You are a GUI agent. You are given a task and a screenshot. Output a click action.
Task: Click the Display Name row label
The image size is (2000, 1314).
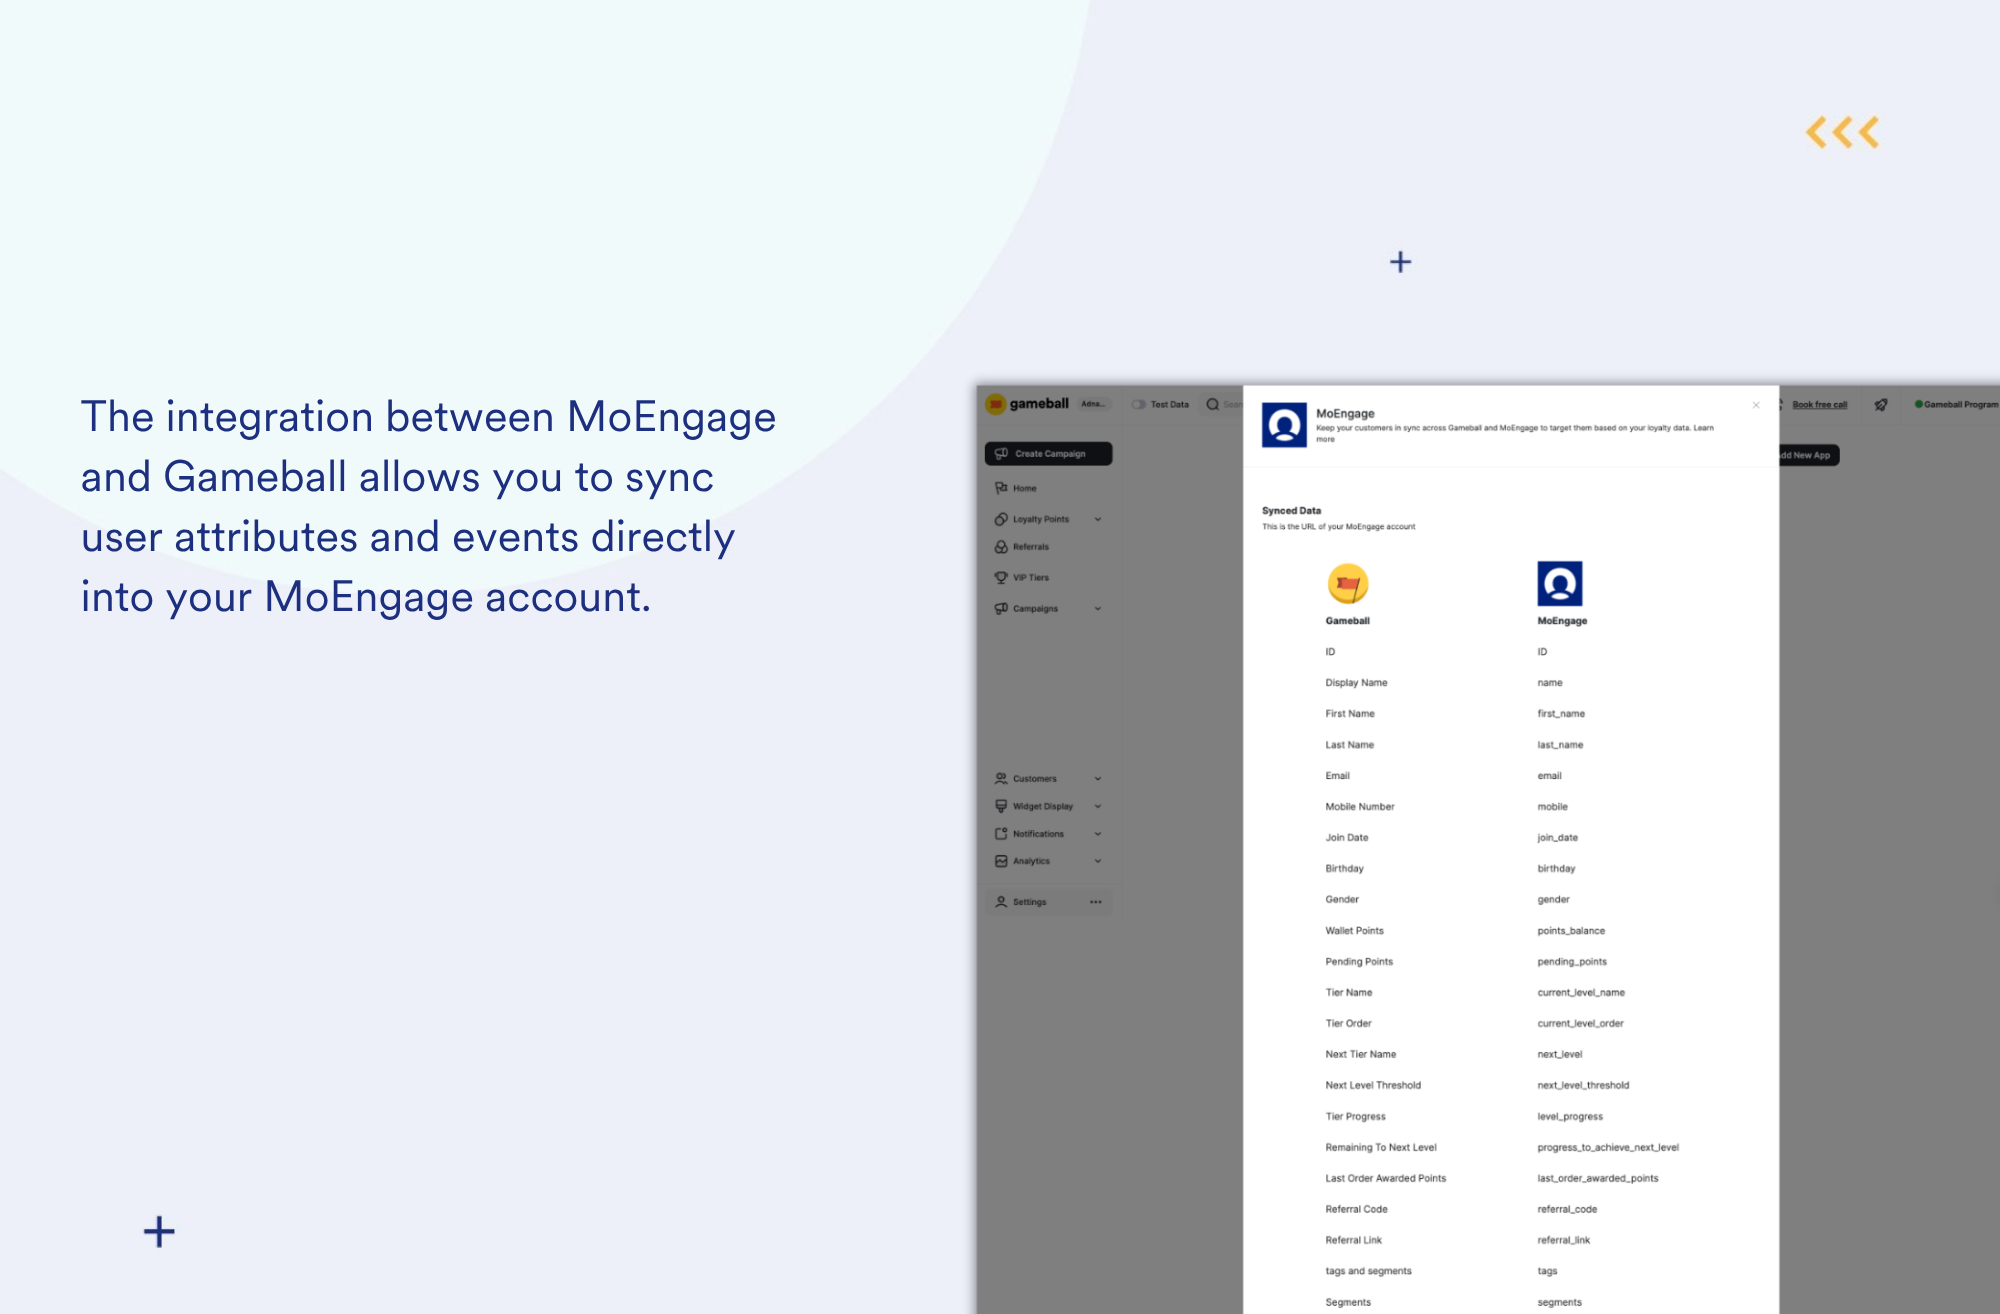click(x=1356, y=683)
